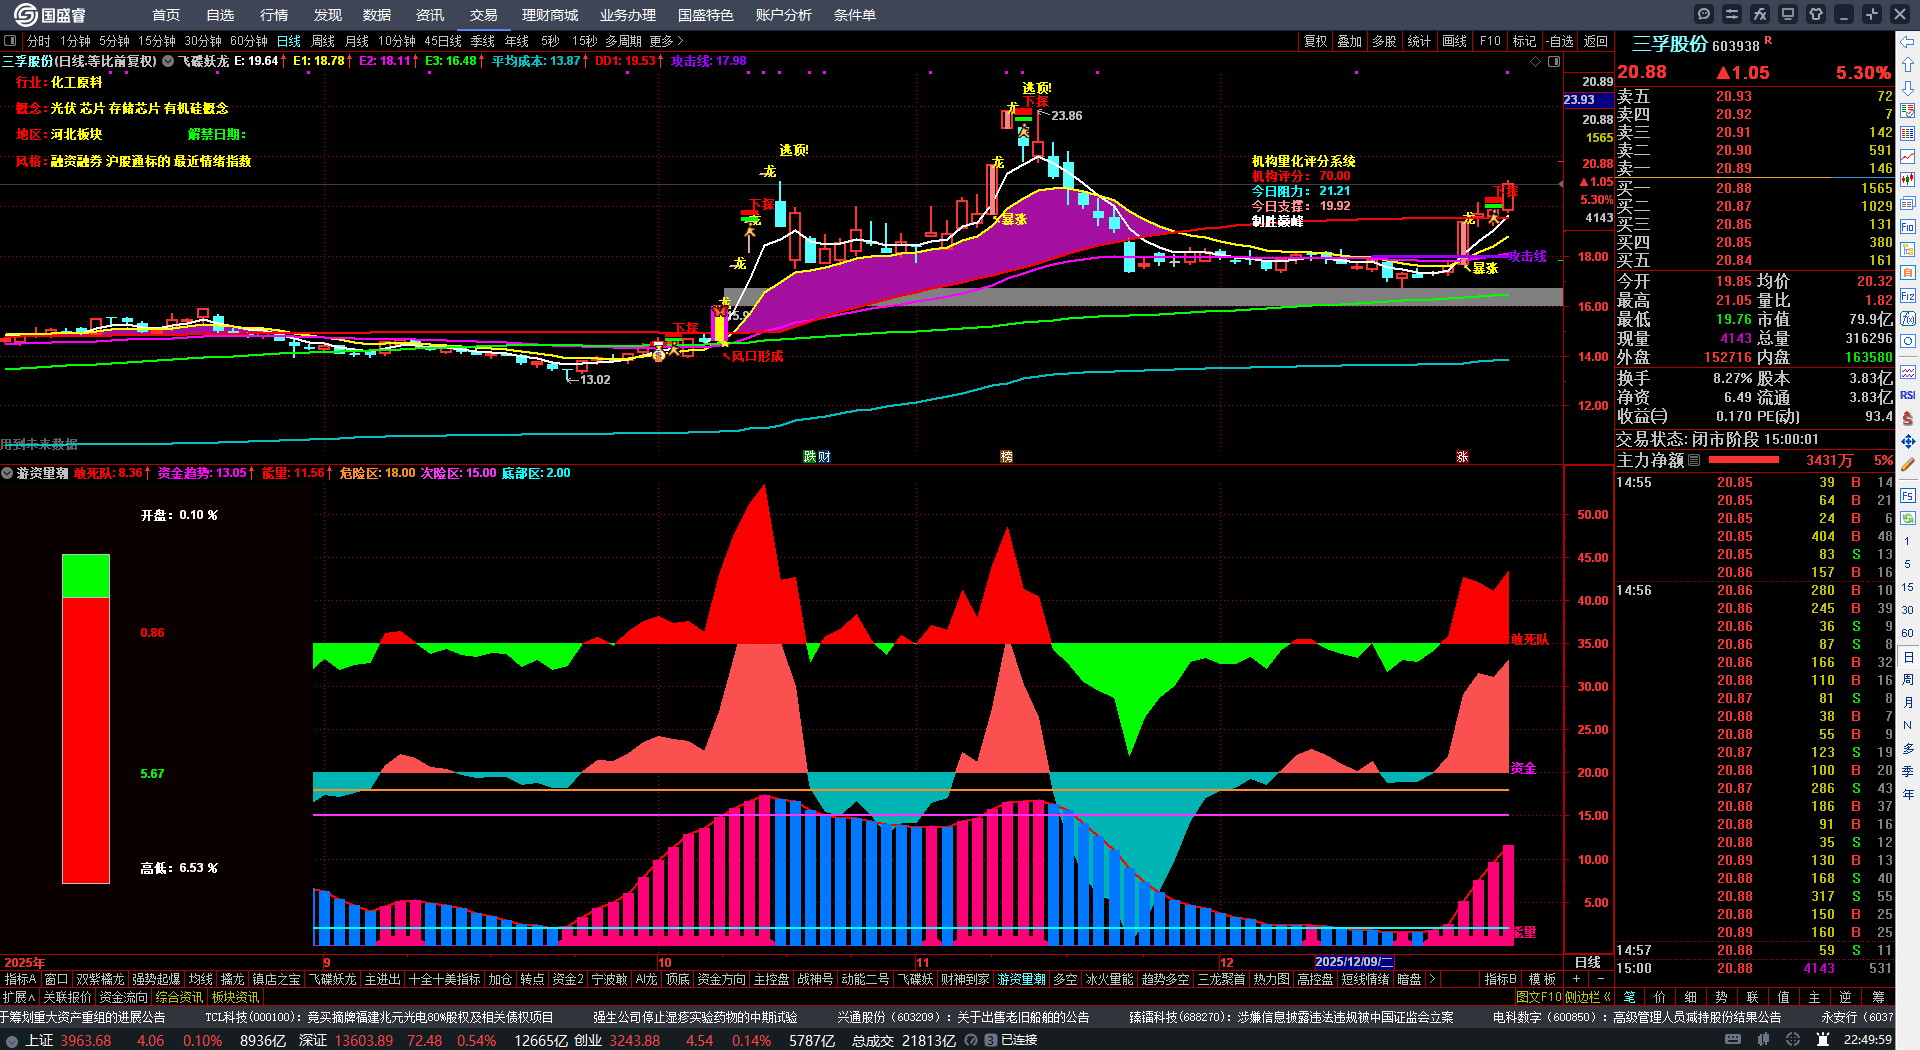1920x1050 pixels.
Task: Click the down arrow icon in right sidebar
Action: click(x=1908, y=88)
